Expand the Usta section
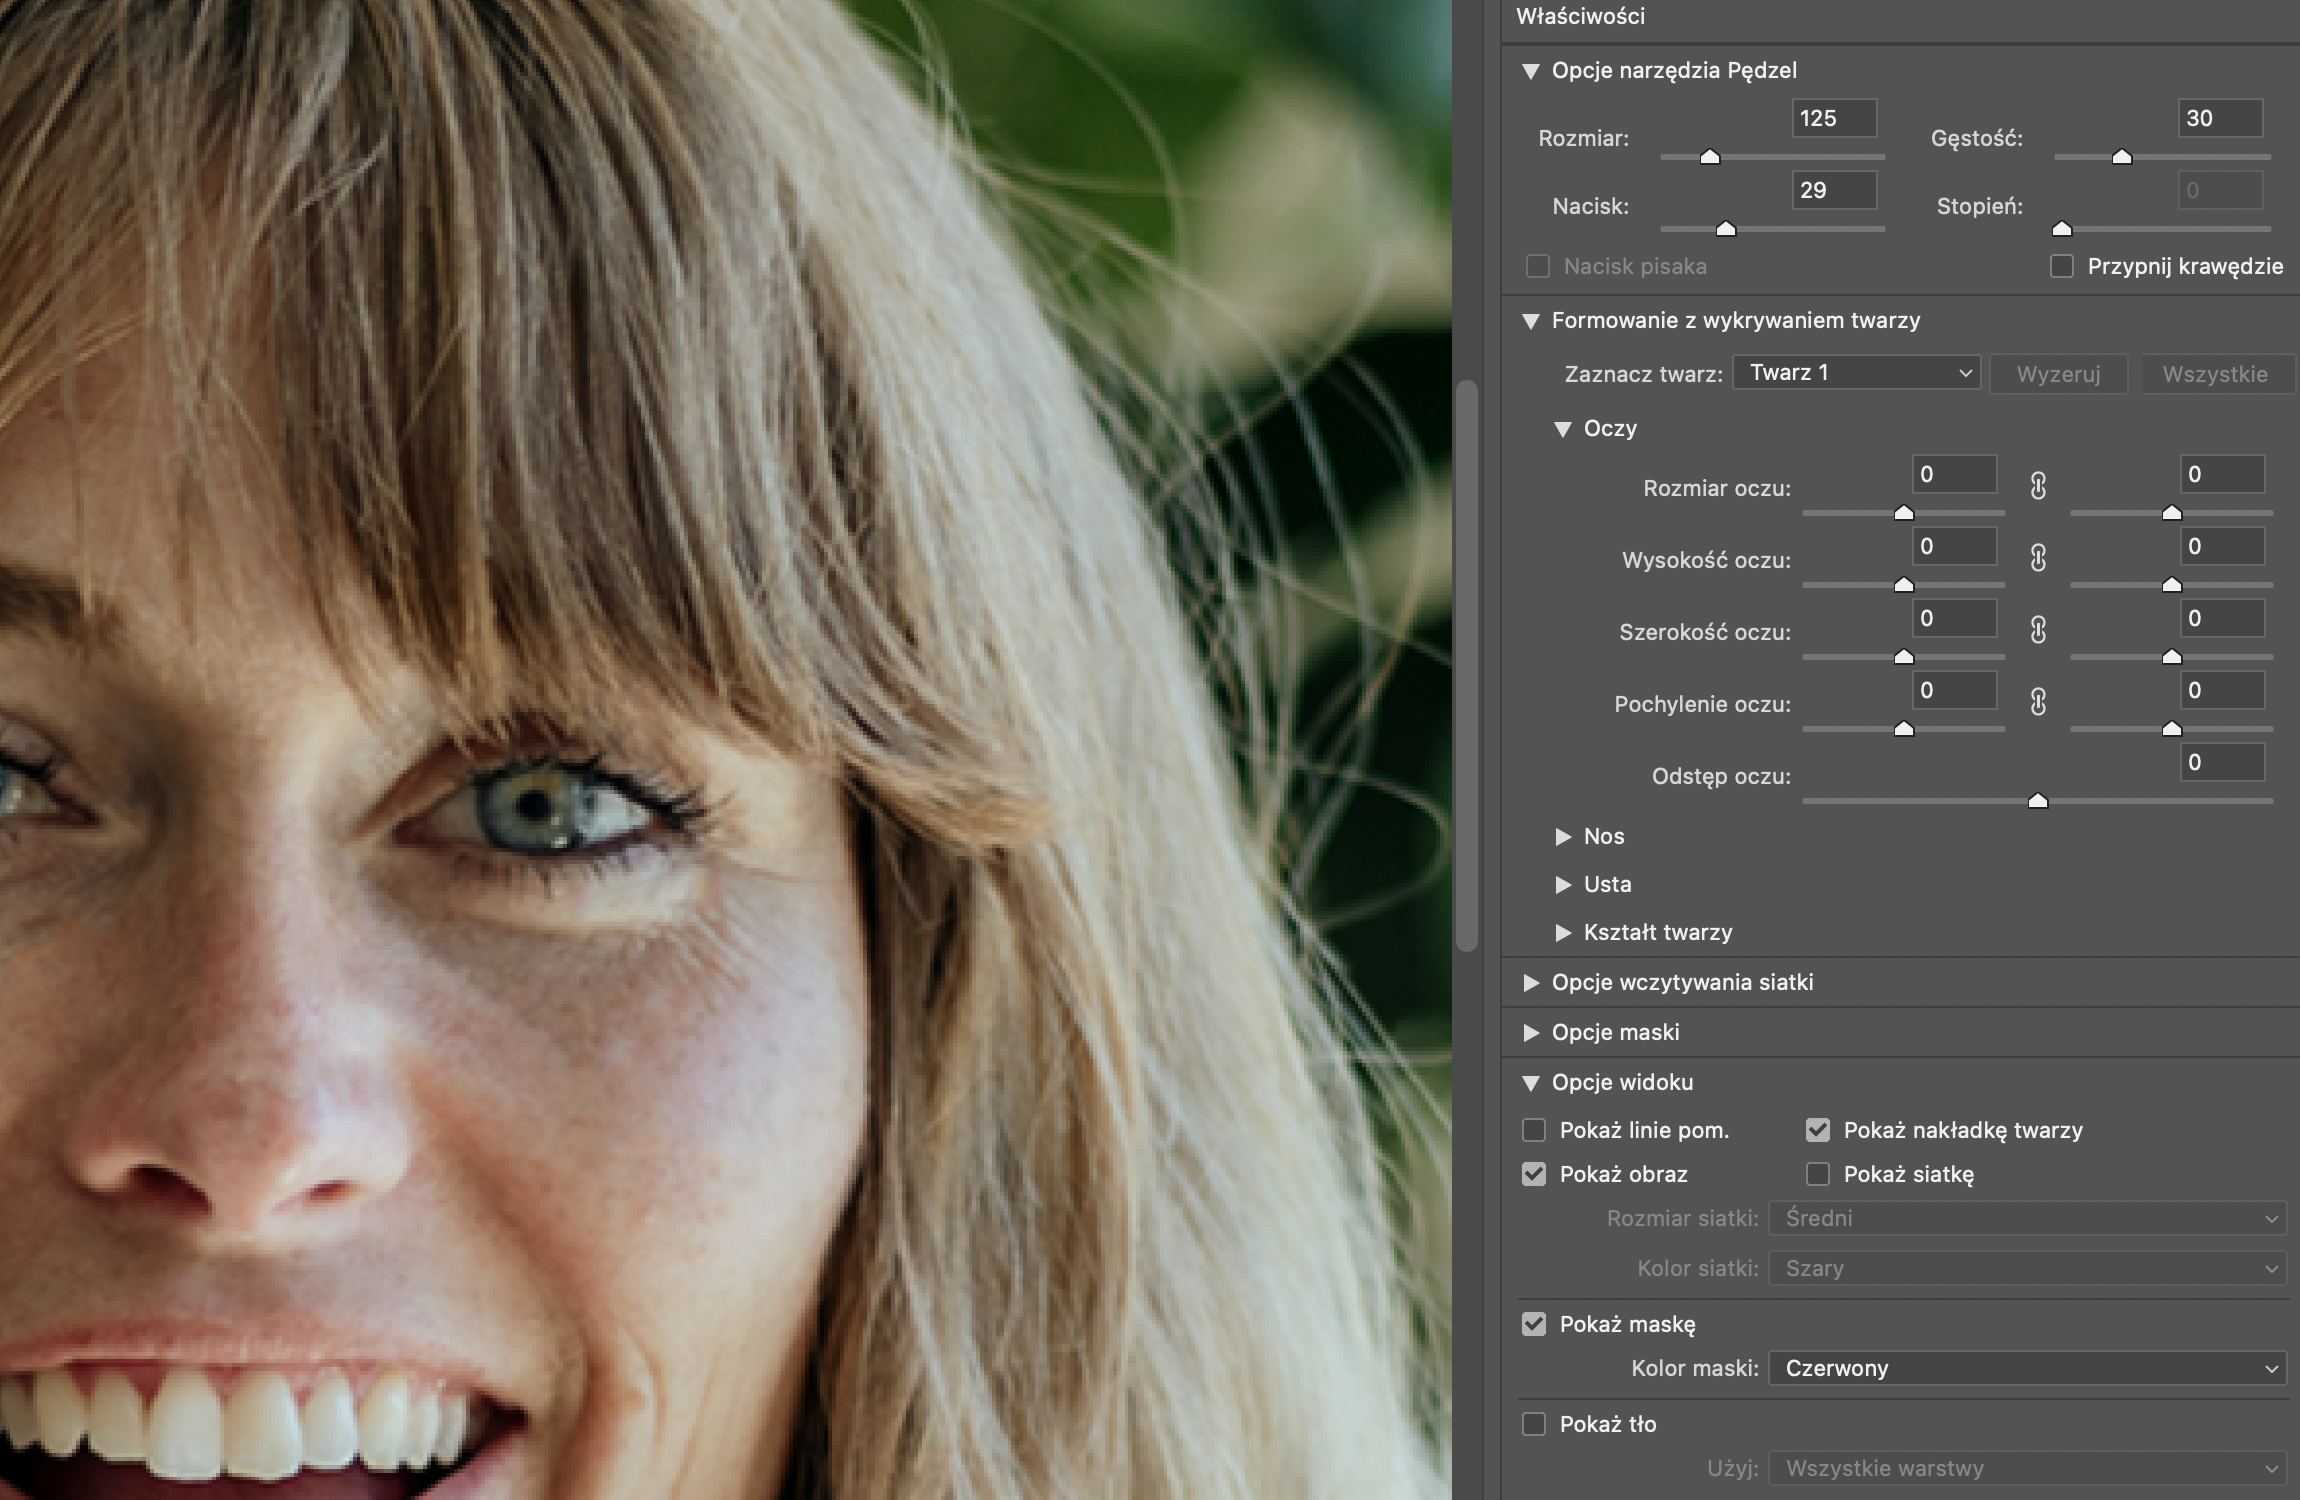2300x1500 pixels. [x=1563, y=885]
